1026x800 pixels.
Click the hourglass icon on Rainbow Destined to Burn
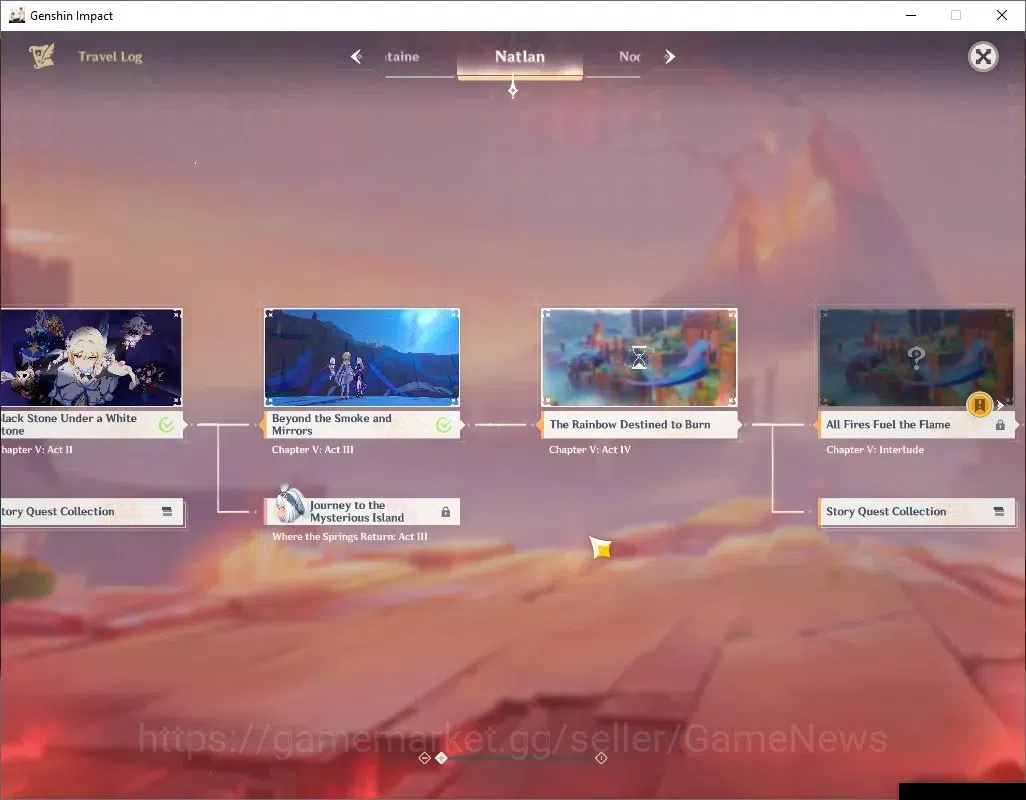(x=639, y=358)
